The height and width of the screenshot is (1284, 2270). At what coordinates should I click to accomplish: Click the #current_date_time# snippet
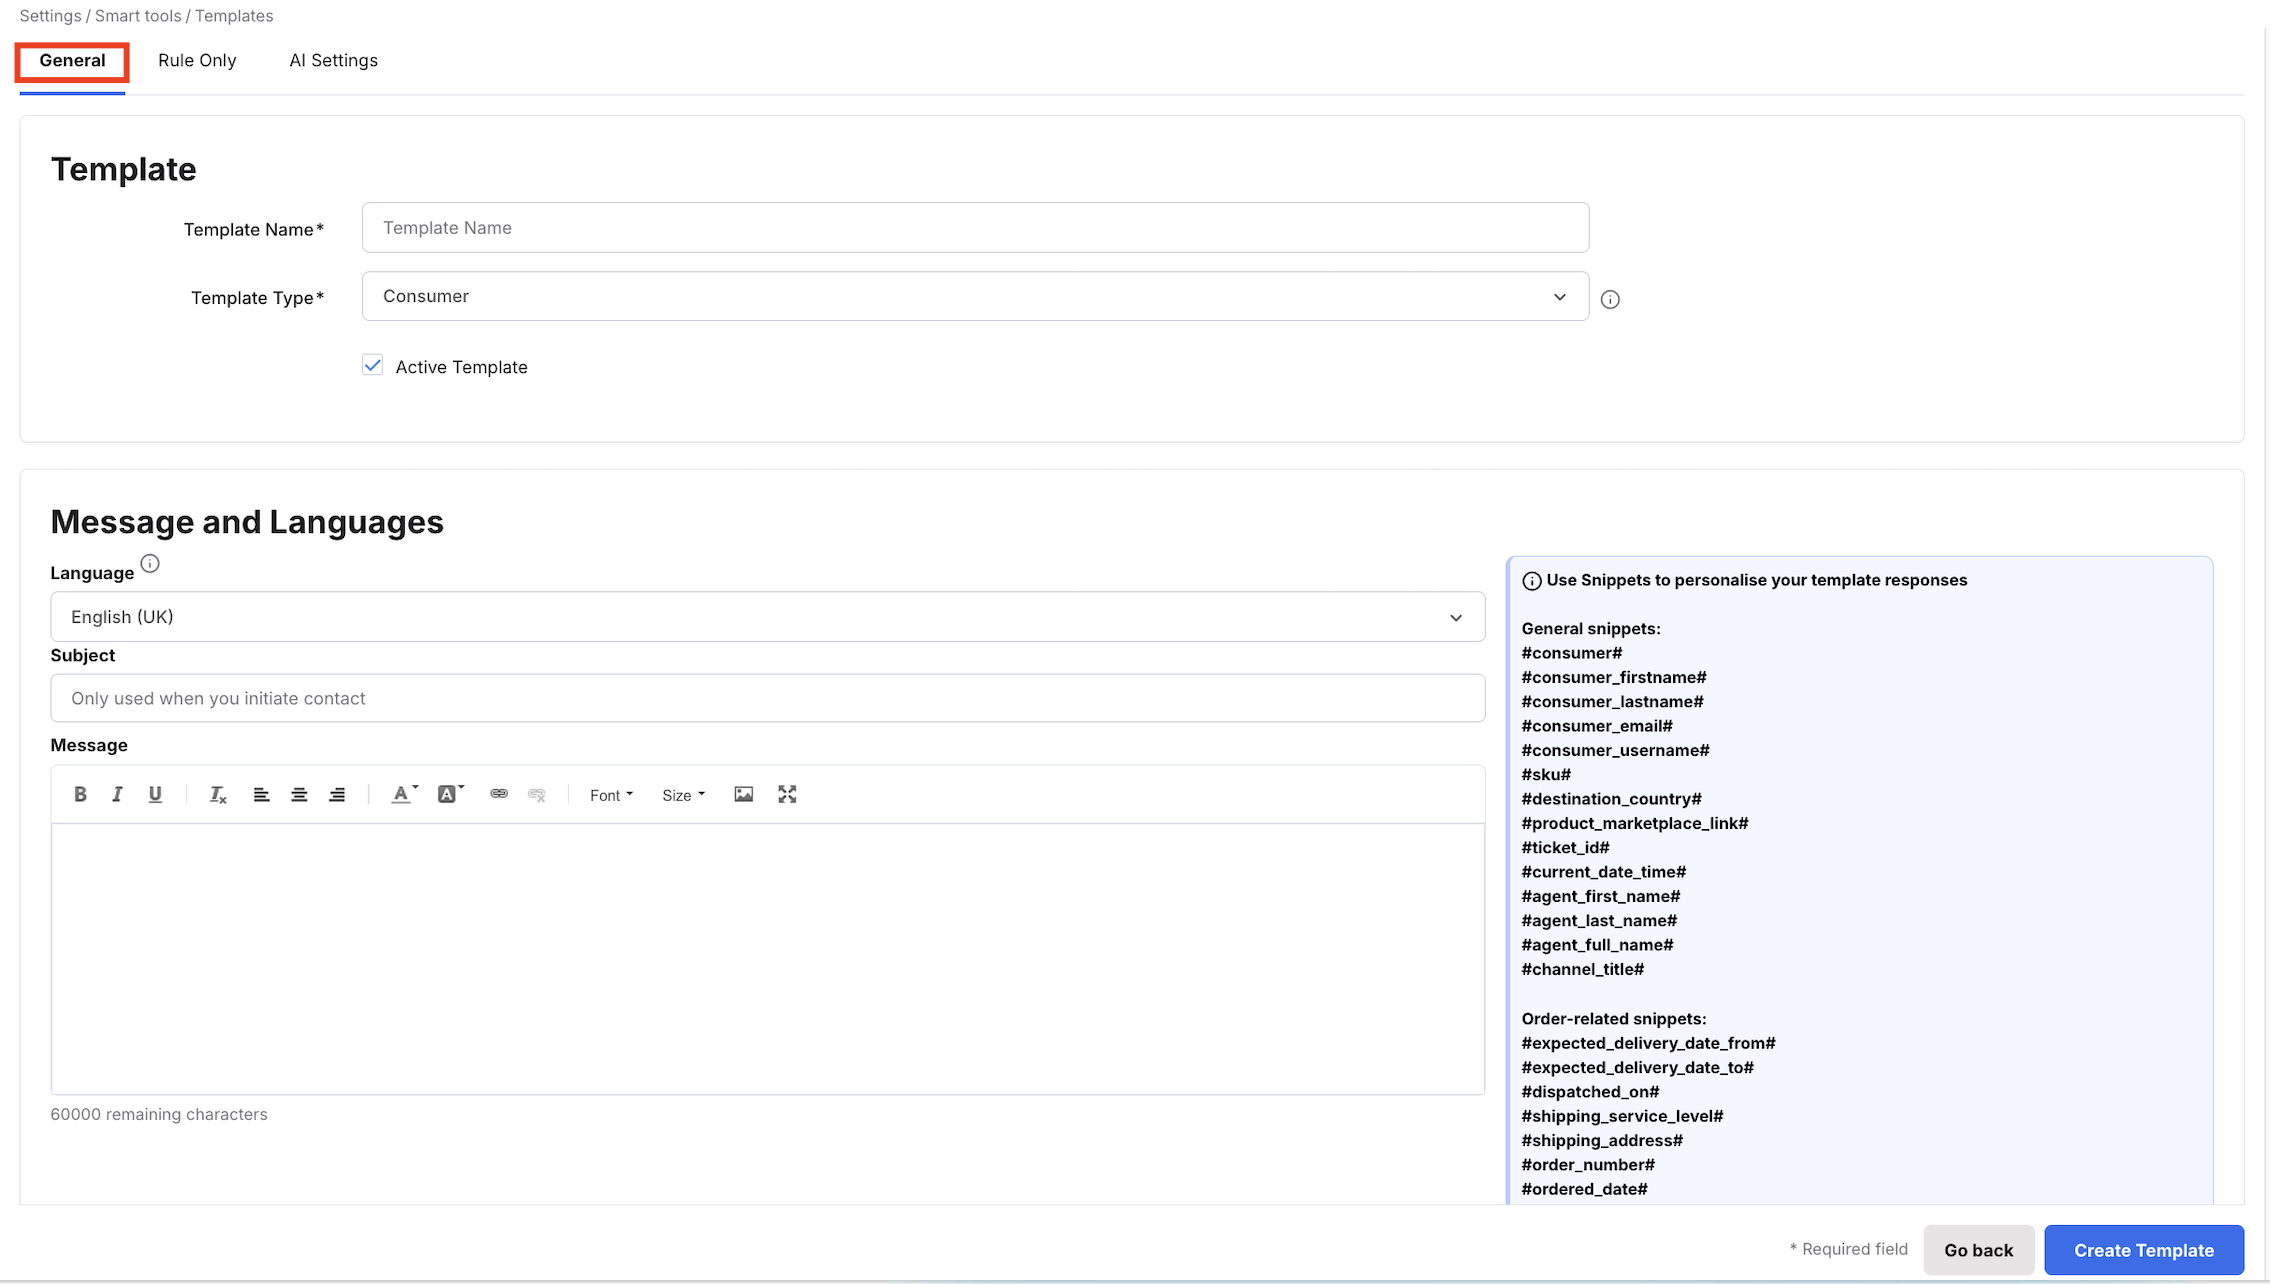click(x=1604, y=872)
